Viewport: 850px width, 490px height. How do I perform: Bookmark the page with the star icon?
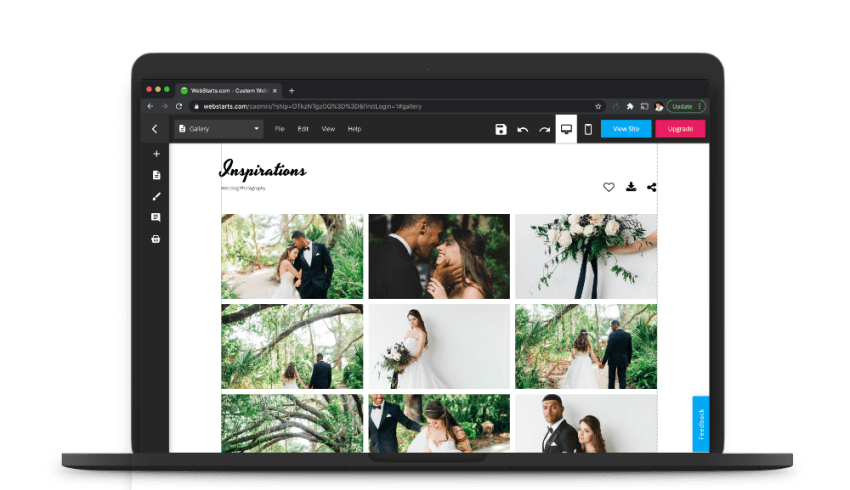[598, 106]
